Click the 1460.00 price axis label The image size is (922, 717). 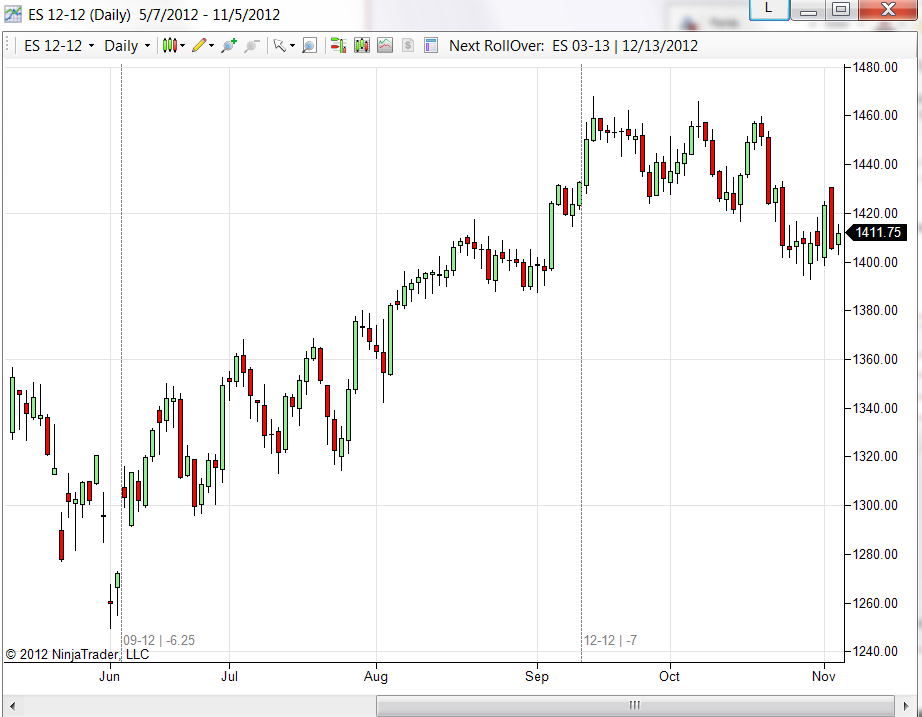pyautogui.click(x=875, y=115)
